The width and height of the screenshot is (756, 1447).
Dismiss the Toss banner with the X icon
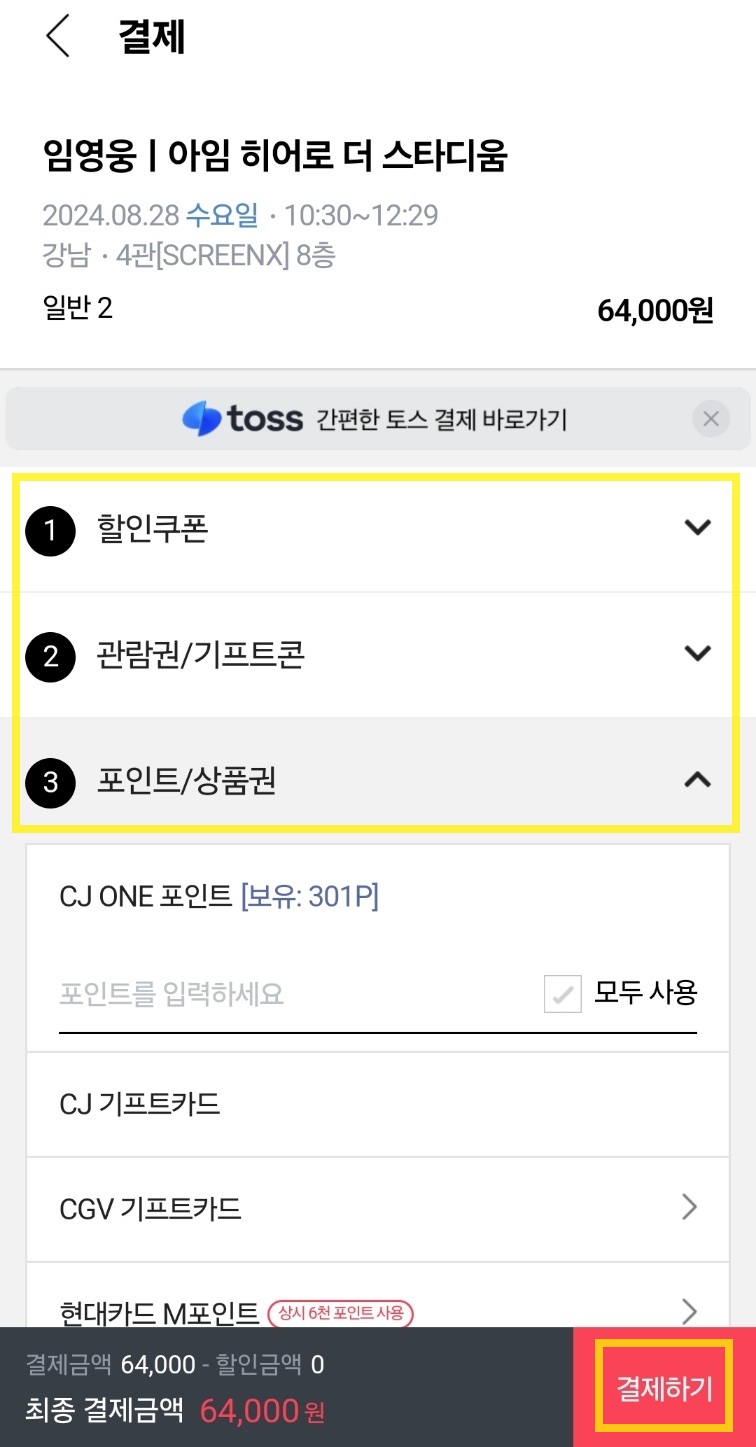coord(711,419)
